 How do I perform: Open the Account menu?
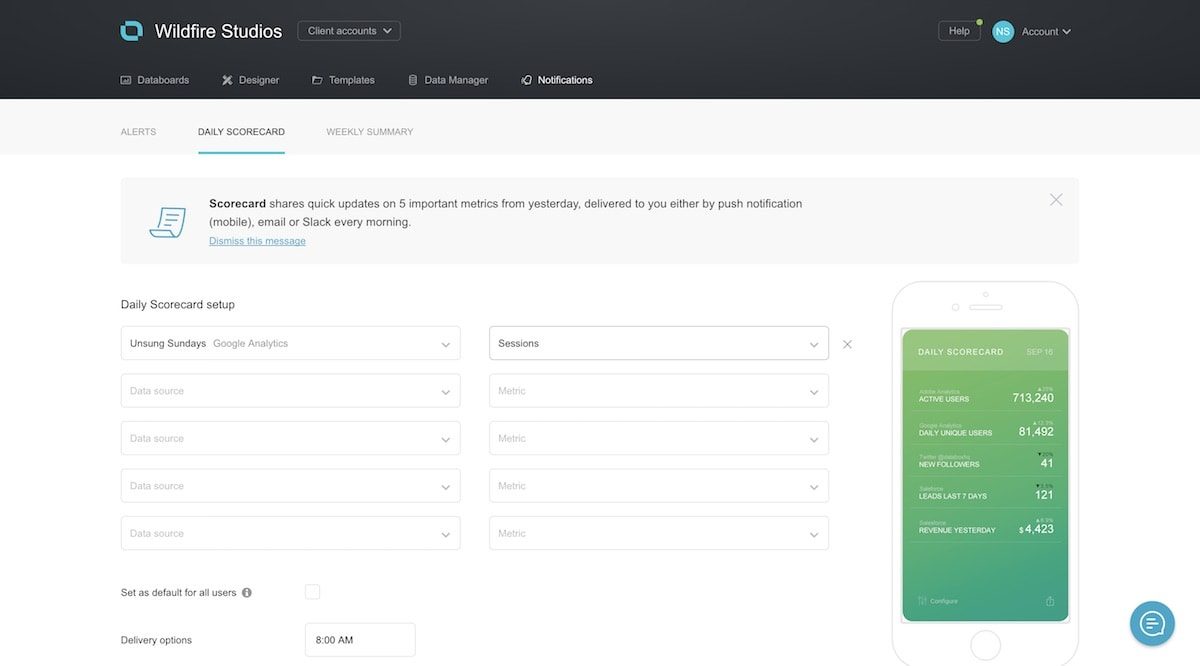(1046, 32)
